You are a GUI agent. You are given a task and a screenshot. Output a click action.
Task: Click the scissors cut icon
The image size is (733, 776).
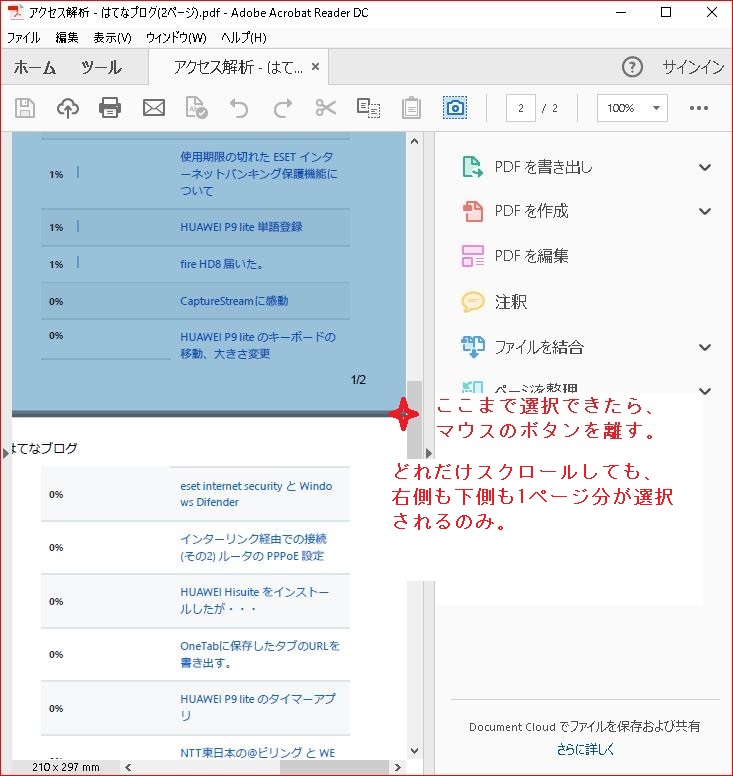pyautogui.click(x=326, y=108)
